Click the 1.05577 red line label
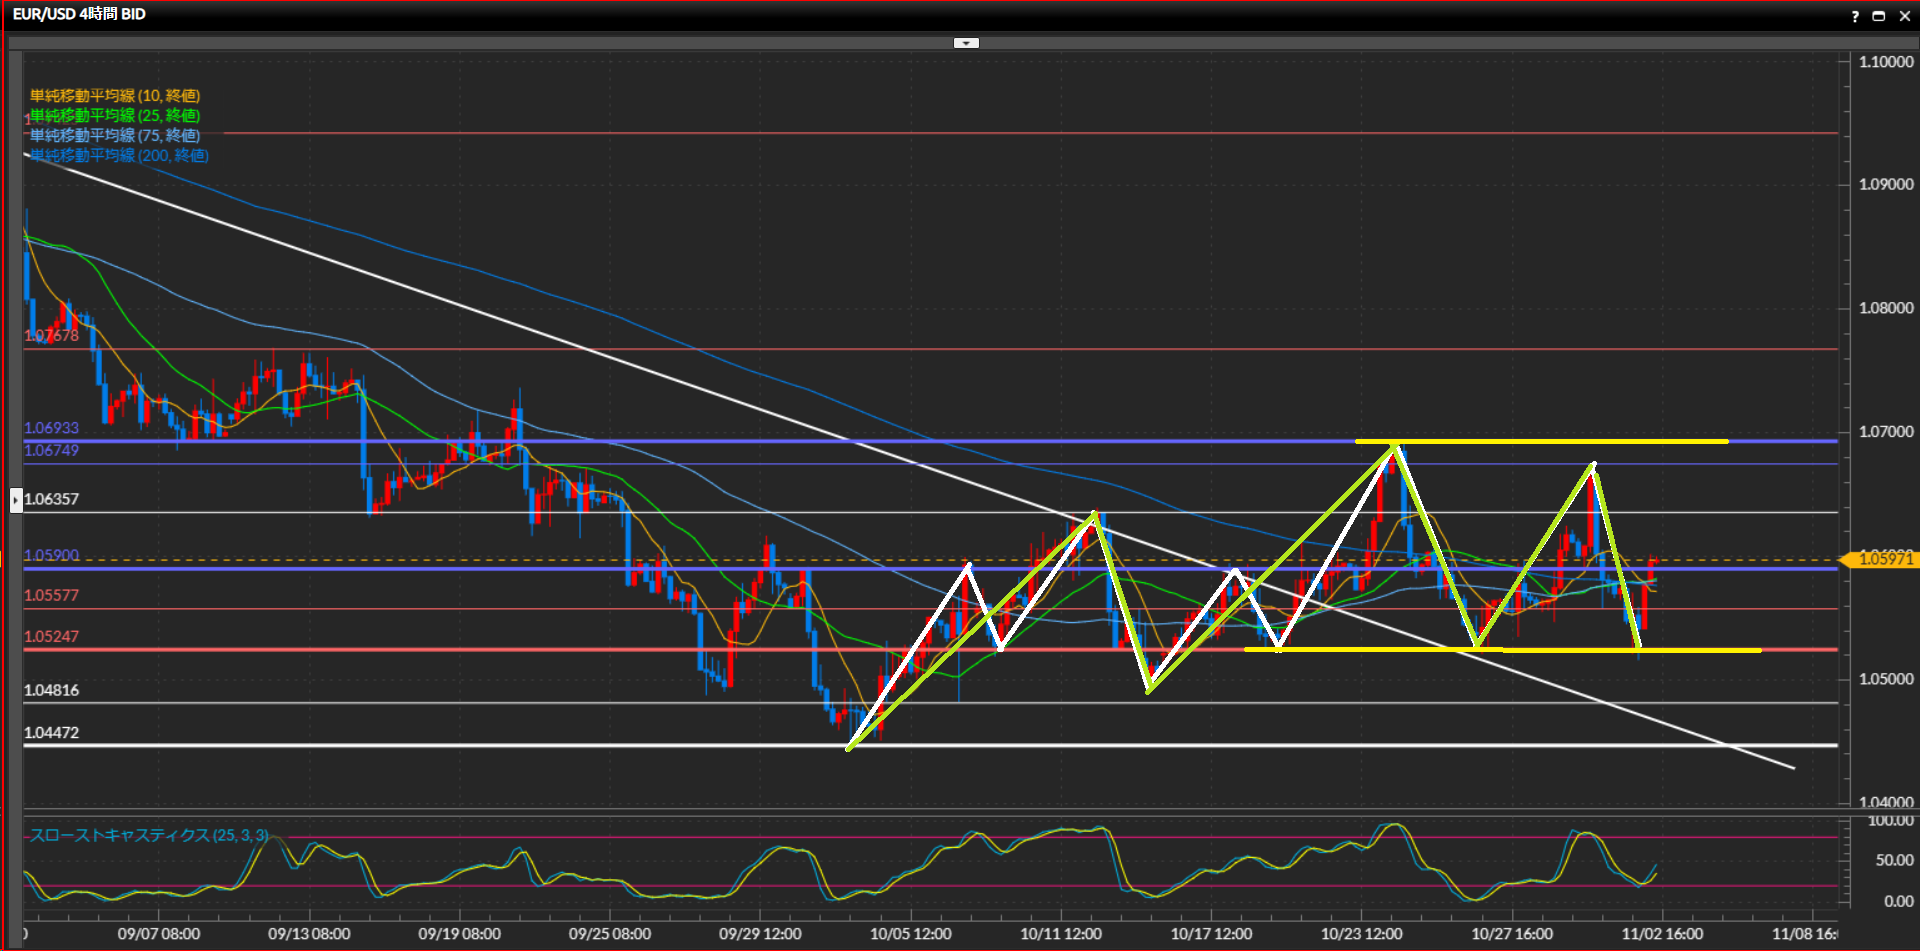1920x951 pixels. tap(51, 596)
